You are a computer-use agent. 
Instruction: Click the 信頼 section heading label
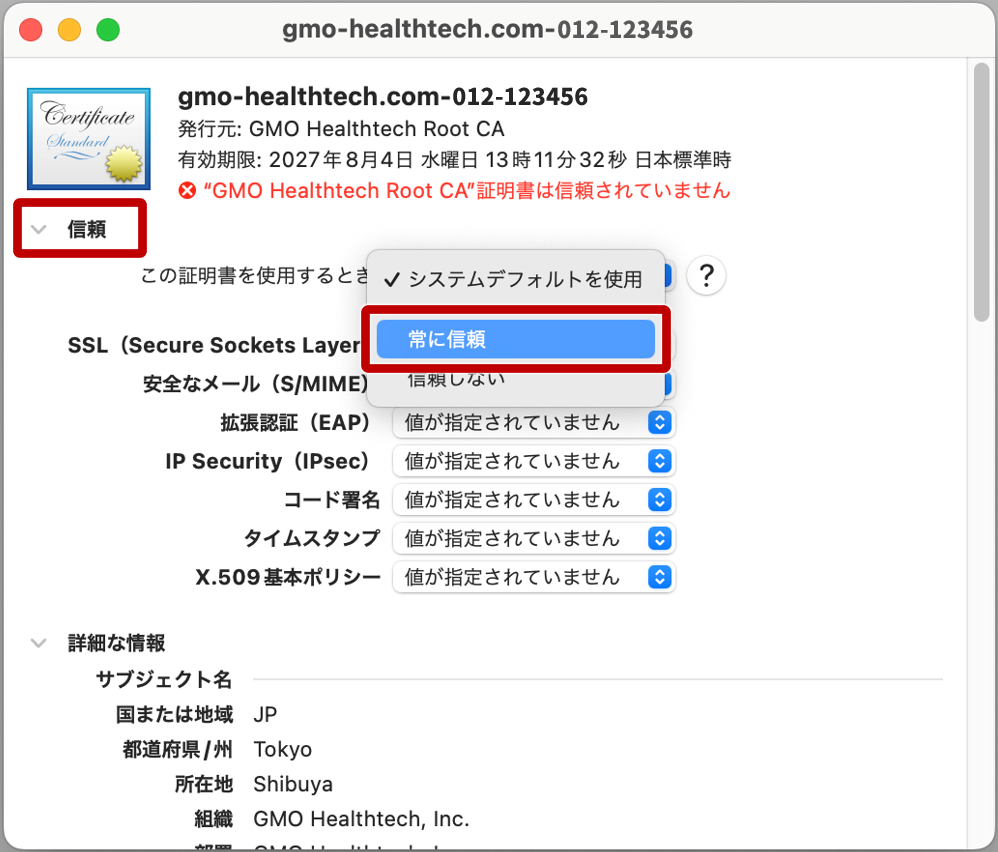[x=87, y=229]
